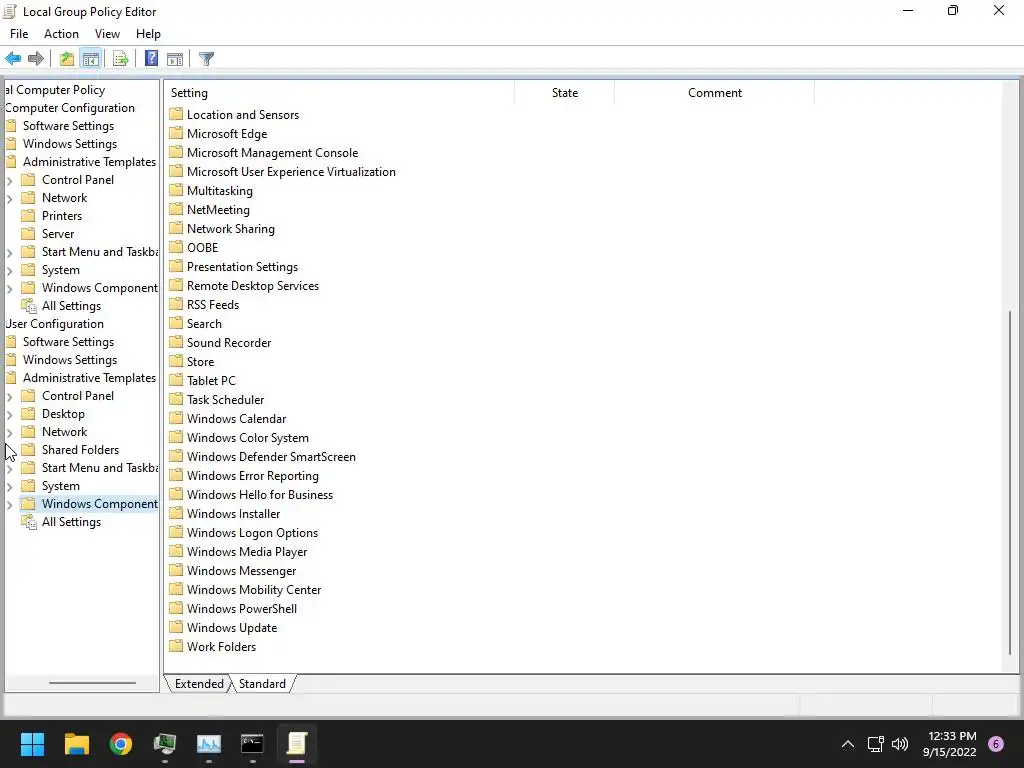
Task: Click the tree pane horizontal scrollbar
Action: pyautogui.click(x=92, y=683)
